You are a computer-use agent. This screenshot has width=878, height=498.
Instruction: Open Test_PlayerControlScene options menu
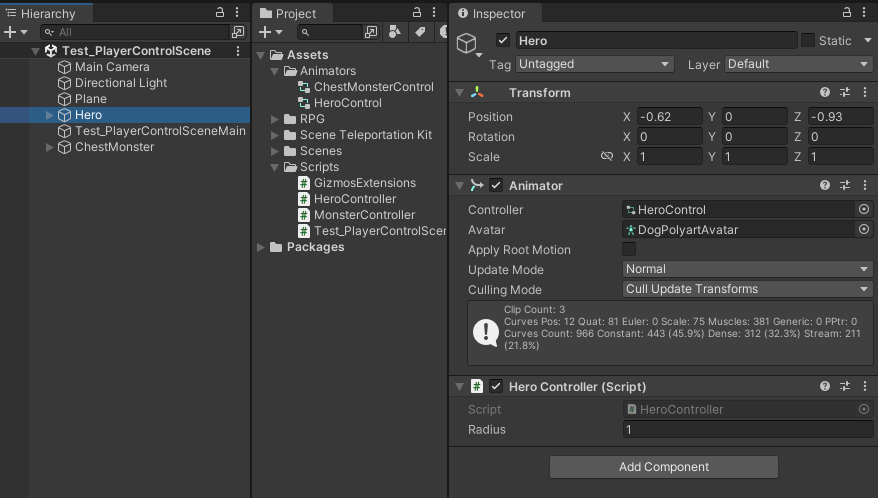pos(238,51)
